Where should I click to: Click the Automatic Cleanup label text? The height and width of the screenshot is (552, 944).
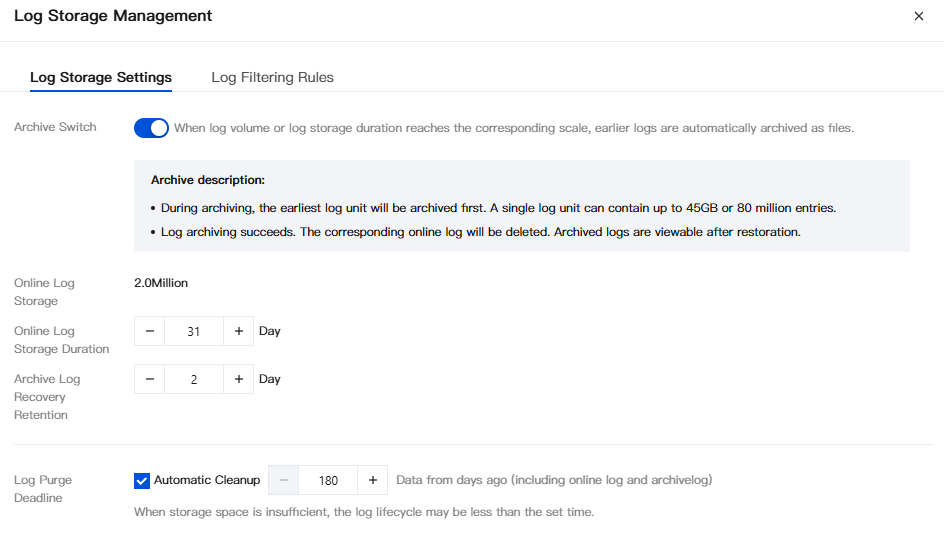[x=207, y=480]
